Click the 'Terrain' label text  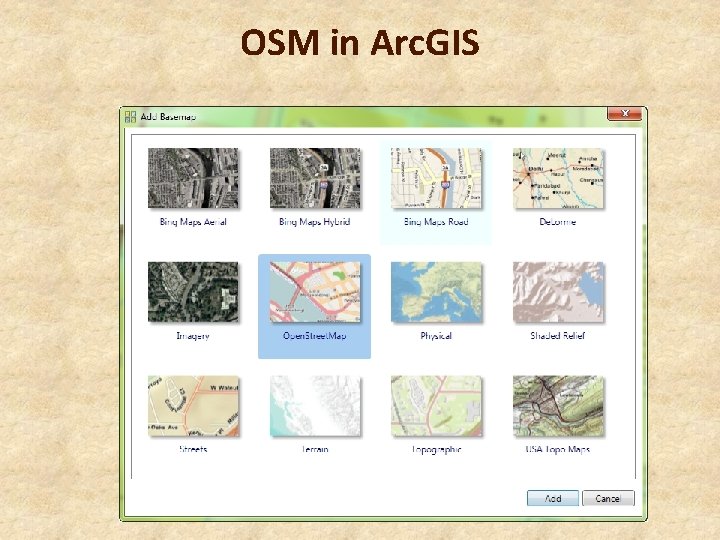tap(315, 449)
